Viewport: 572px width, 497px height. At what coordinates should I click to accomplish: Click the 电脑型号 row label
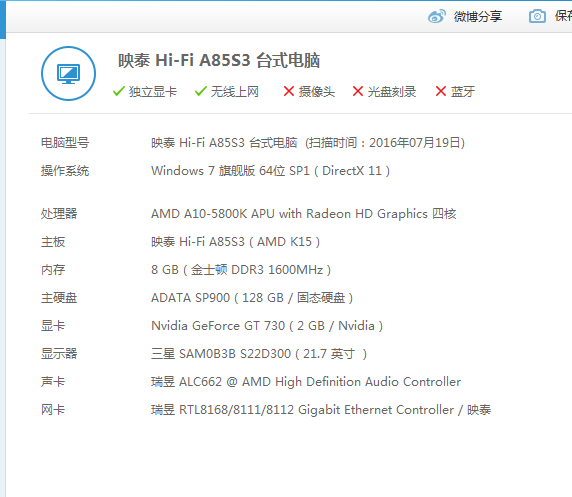tap(65, 142)
